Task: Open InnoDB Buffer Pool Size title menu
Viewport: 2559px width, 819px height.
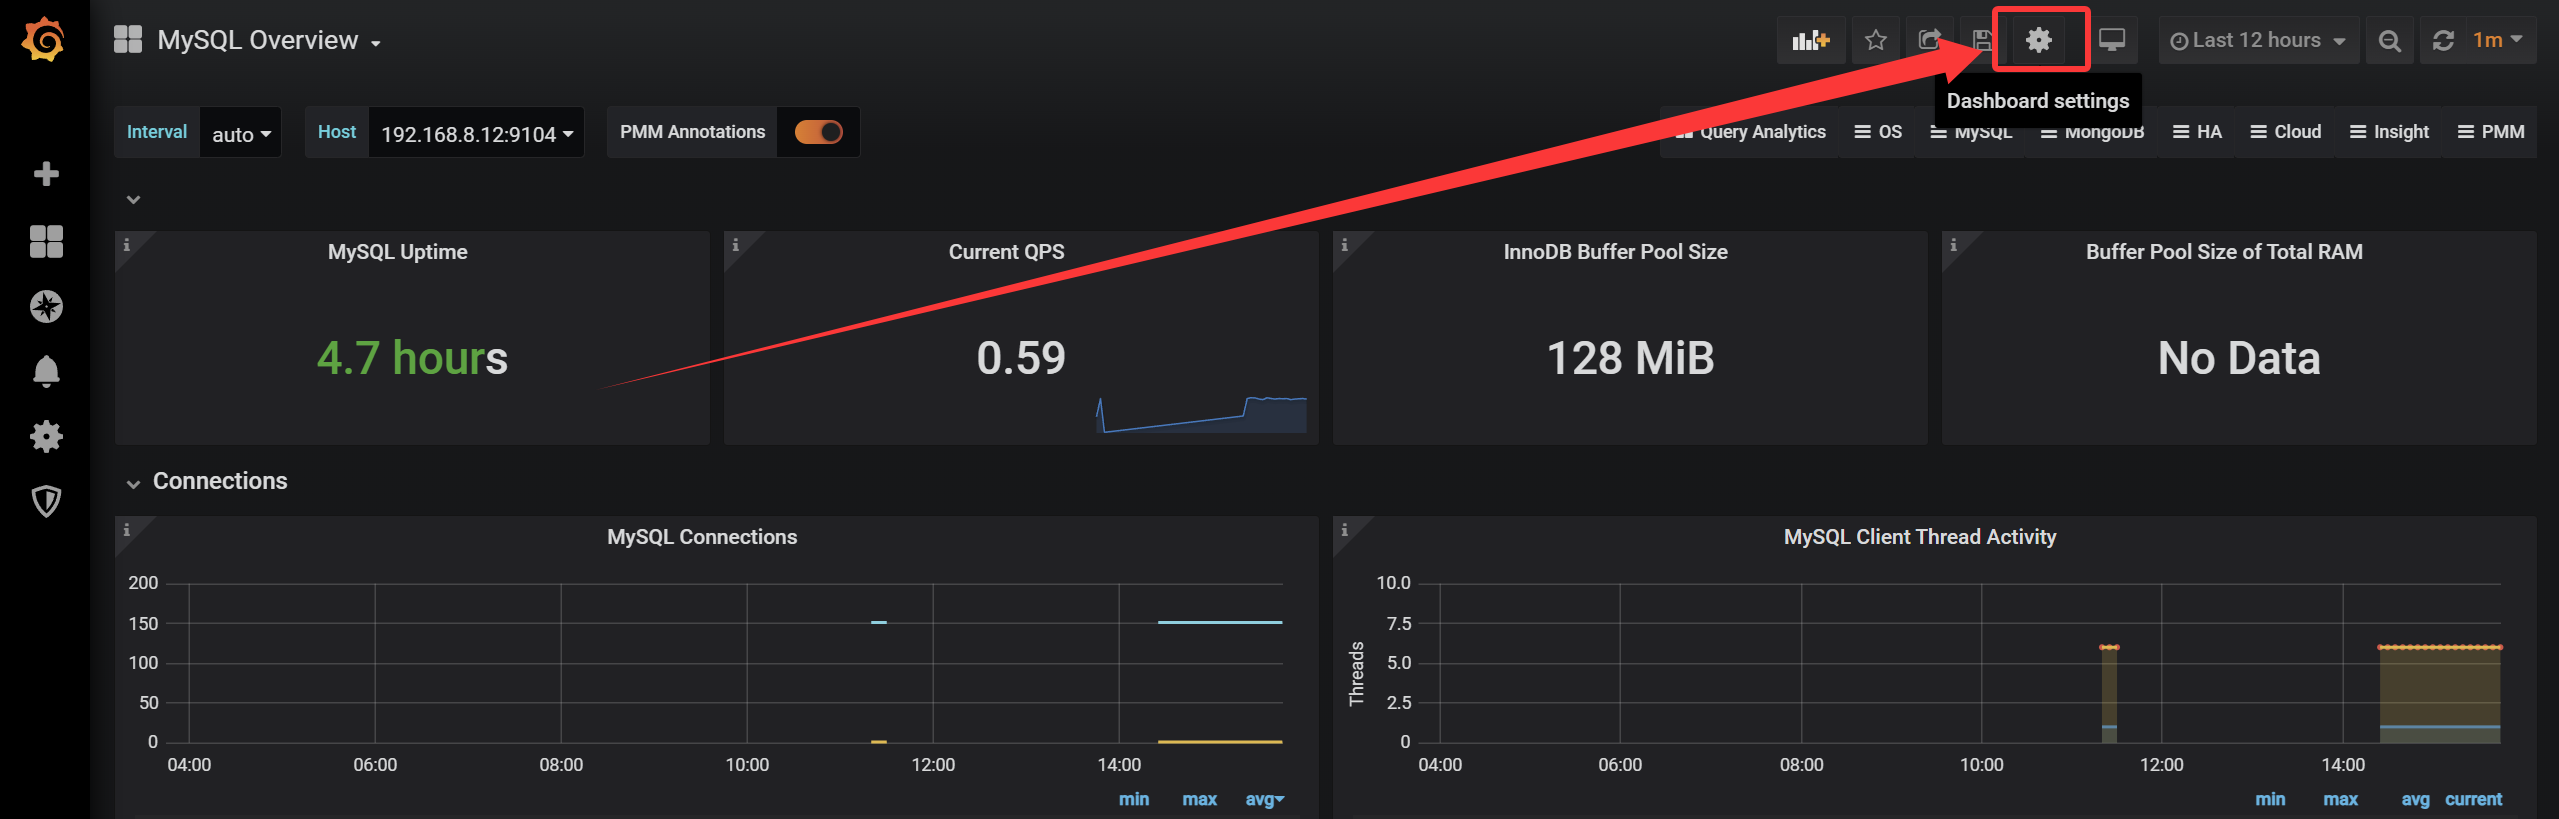Action: (1616, 252)
